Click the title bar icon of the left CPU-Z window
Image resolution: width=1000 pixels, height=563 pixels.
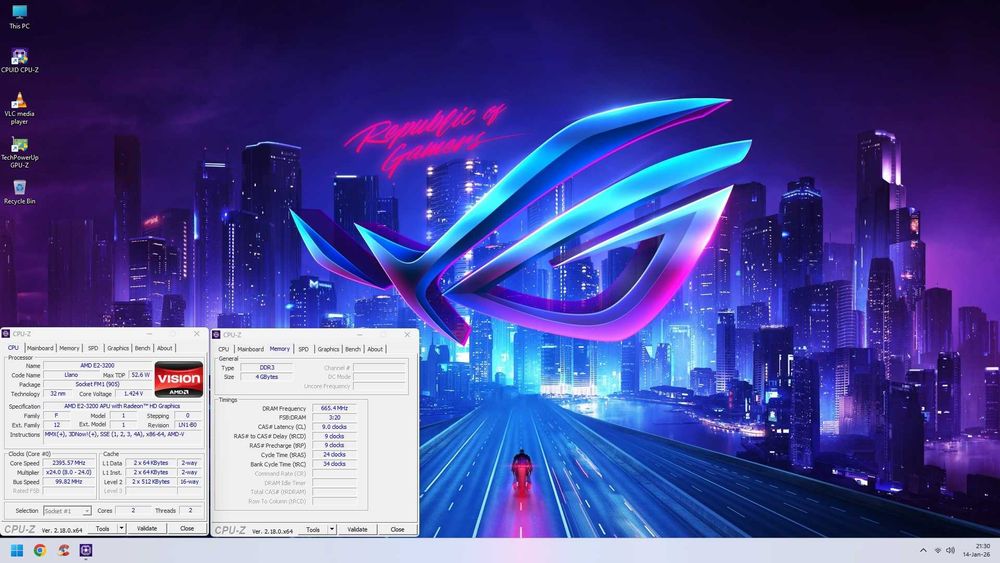pos(6,333)
